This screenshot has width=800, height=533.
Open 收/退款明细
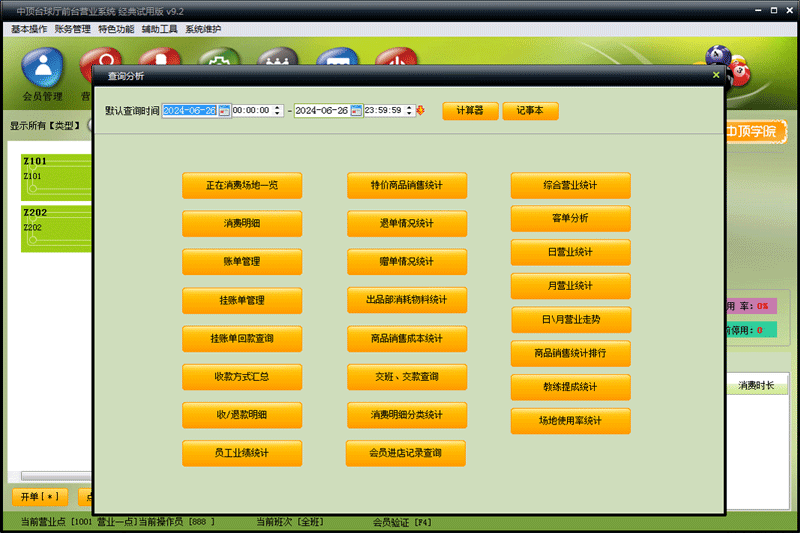(x=242, y=415)
